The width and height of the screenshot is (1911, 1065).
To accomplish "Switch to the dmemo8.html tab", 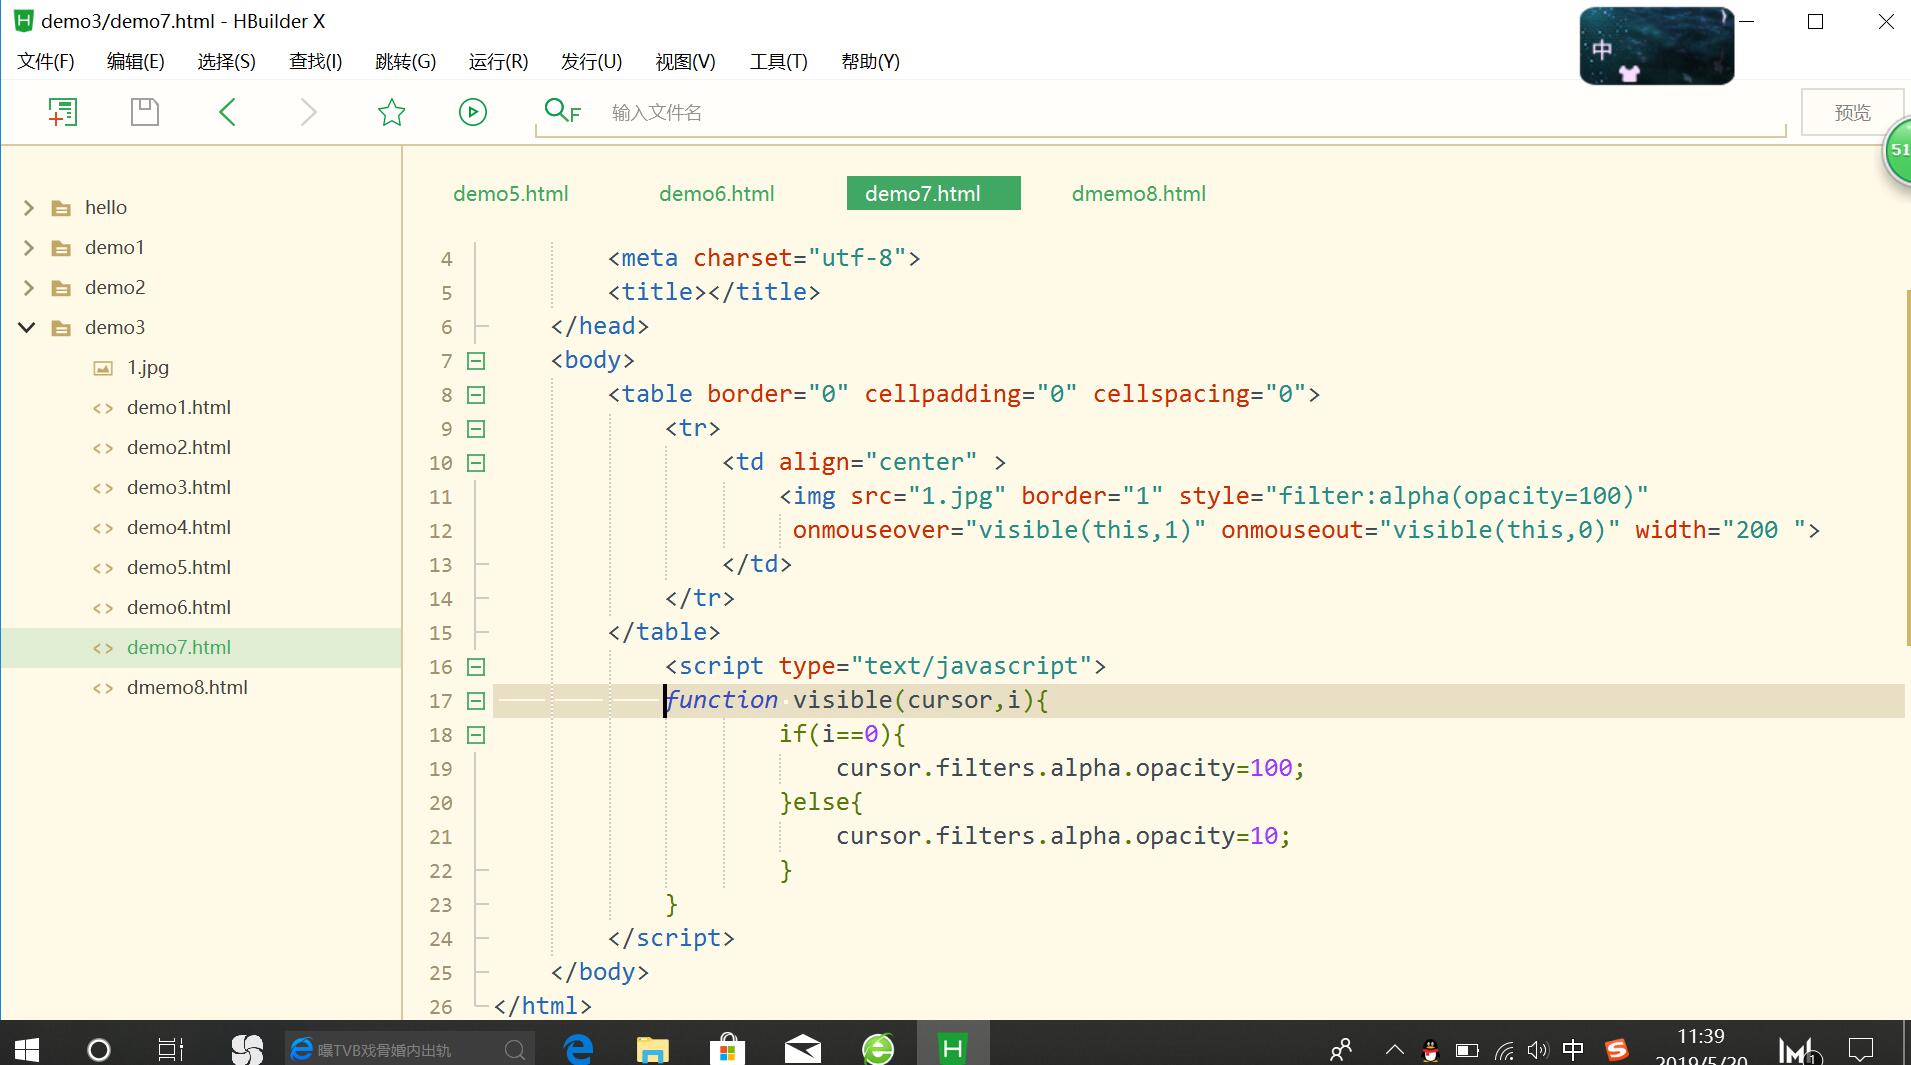I will click(1138, 194).
